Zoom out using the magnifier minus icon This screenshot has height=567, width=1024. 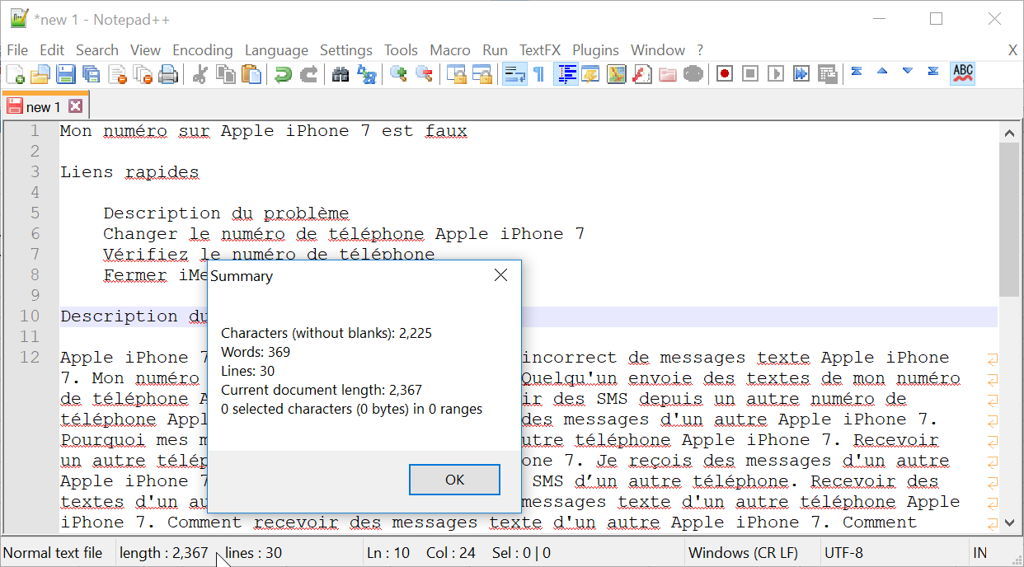click(x=424, y=74)
